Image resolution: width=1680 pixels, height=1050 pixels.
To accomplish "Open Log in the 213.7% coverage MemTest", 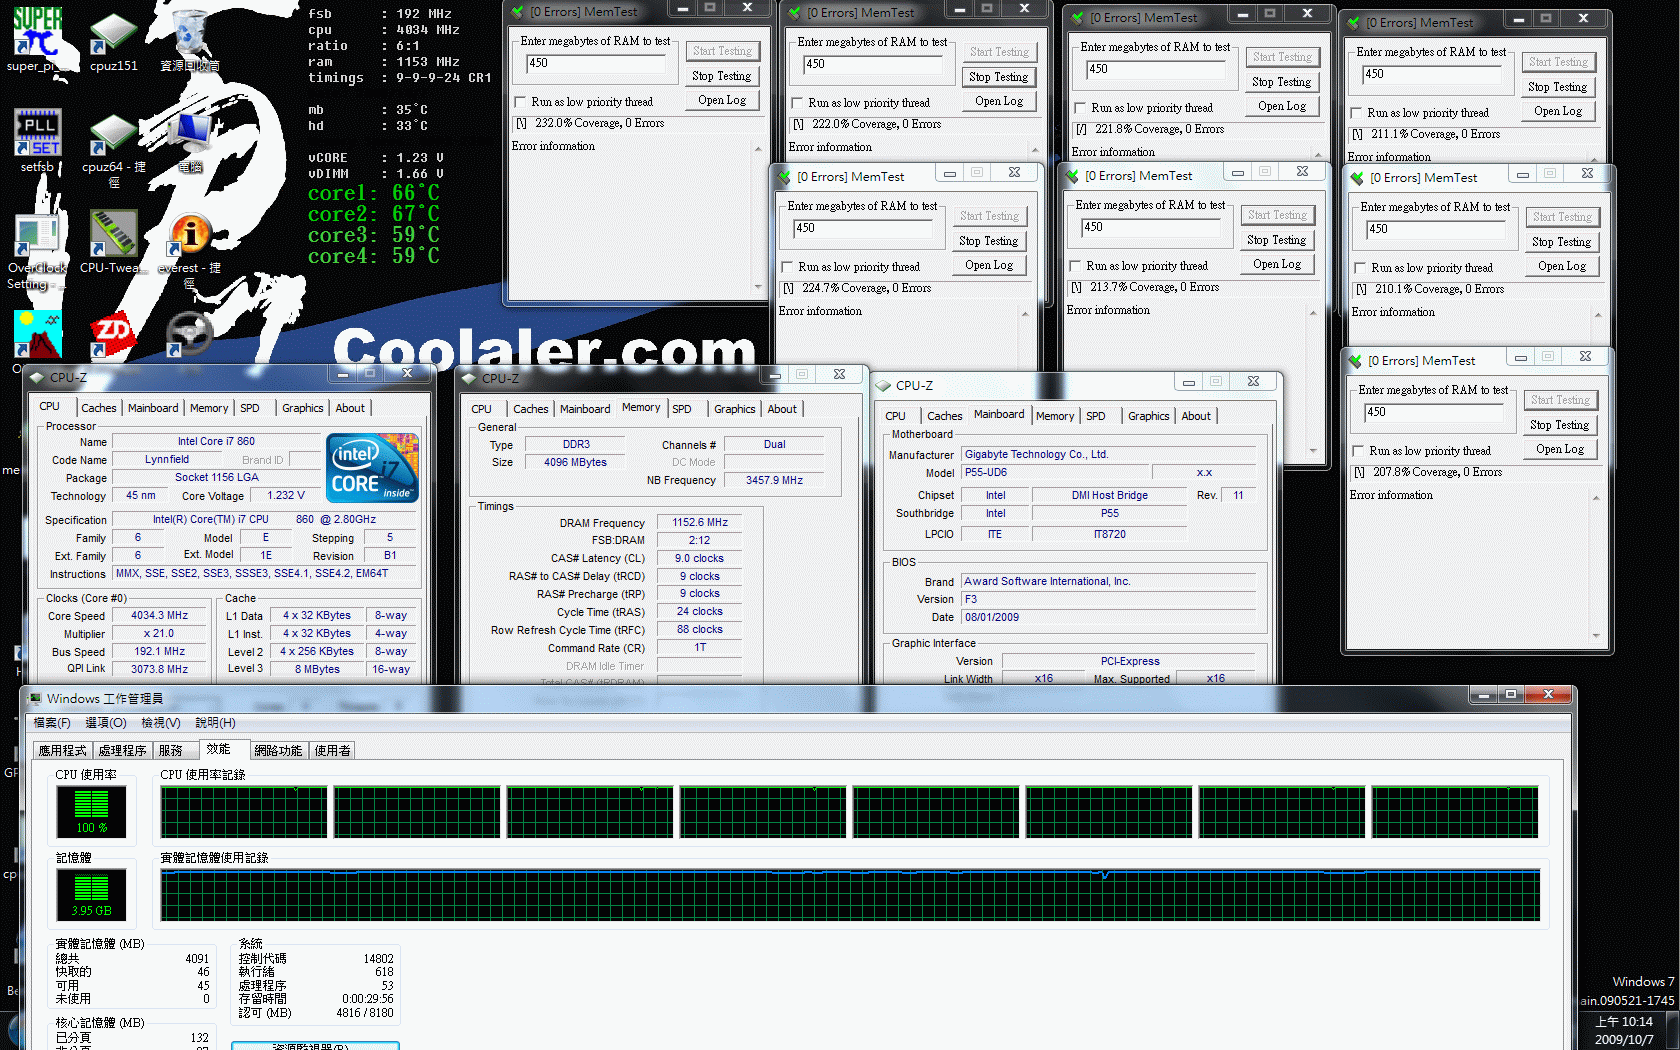I will pos(1277,264).
